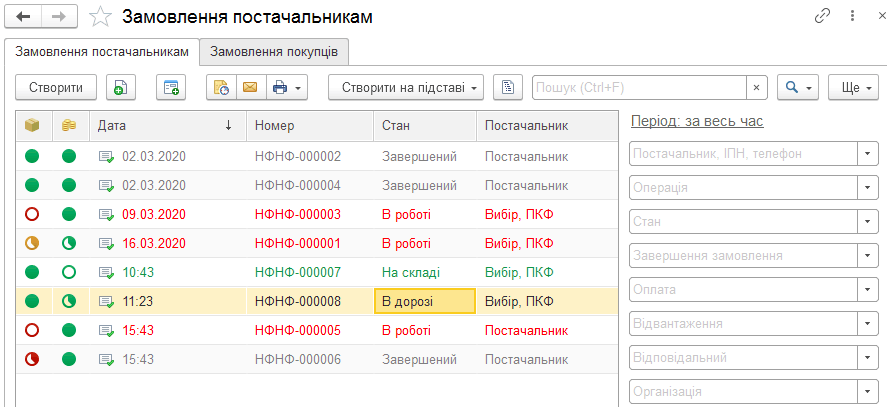The image size is (887, 407).
Task: Click pie payment icon of НФНФ-000001
Action: point(69,243)
